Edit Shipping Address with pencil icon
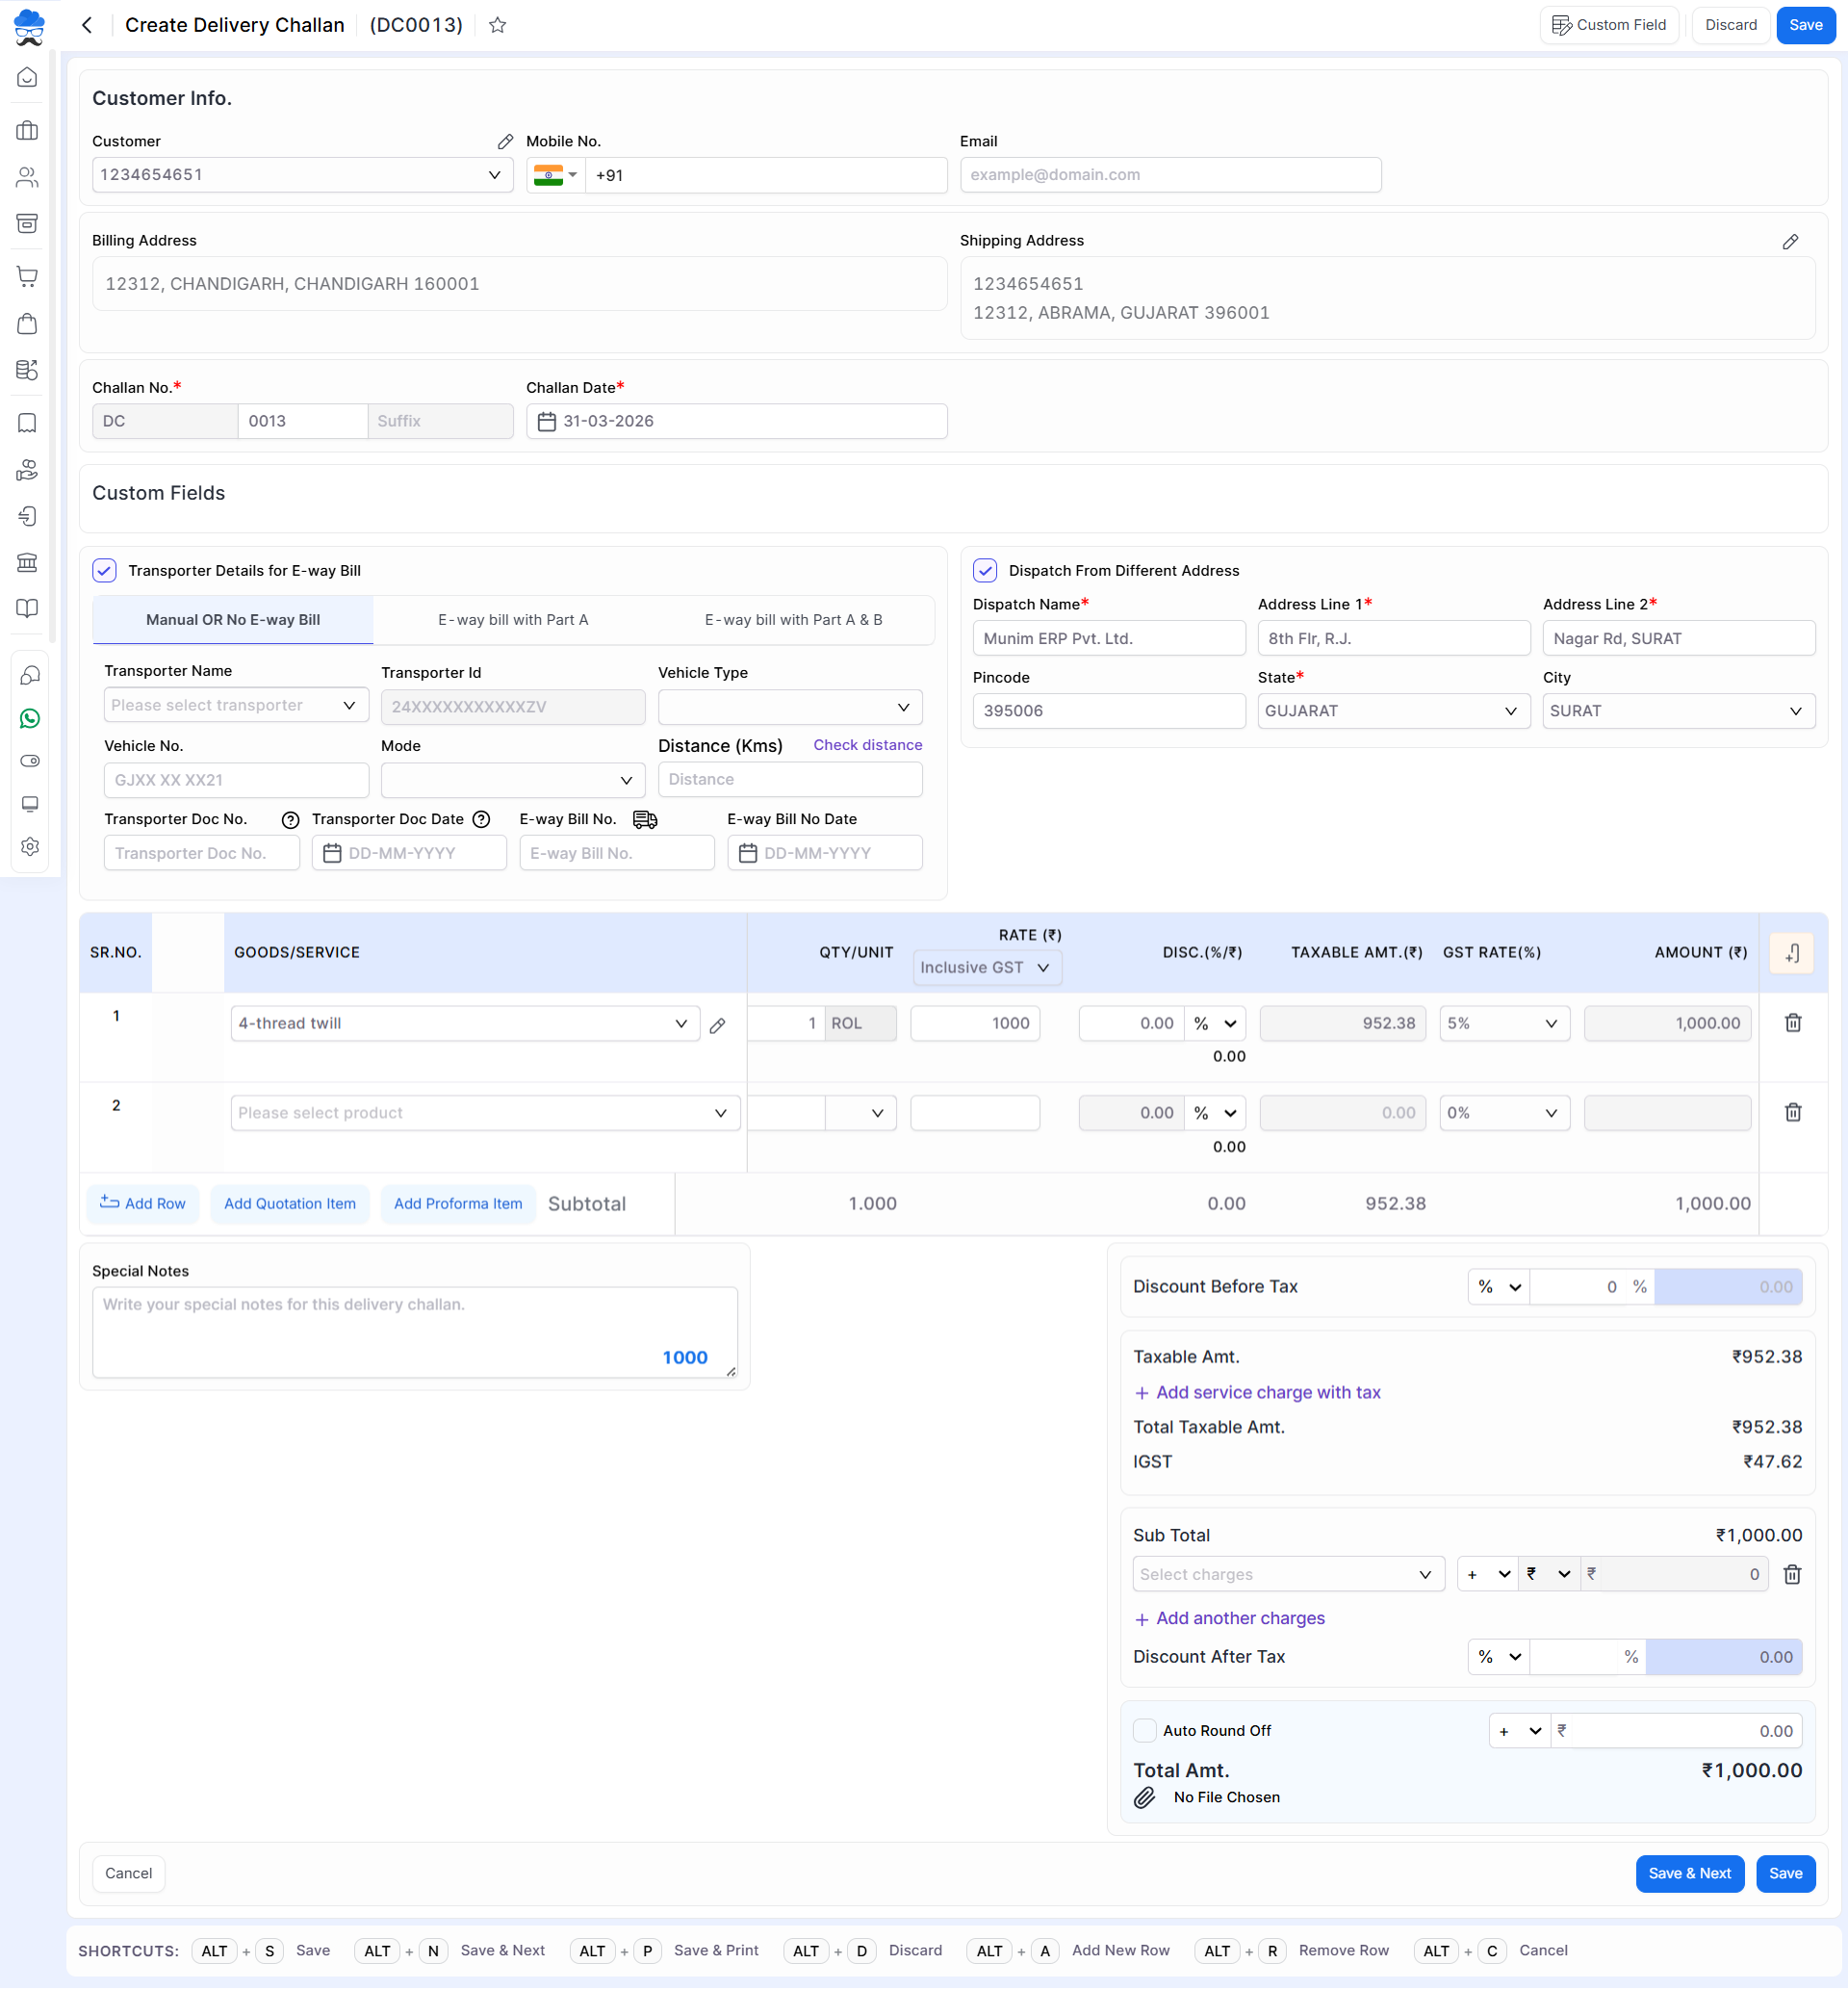Screen dimensions: 1848x1990 pos(1789,241)
